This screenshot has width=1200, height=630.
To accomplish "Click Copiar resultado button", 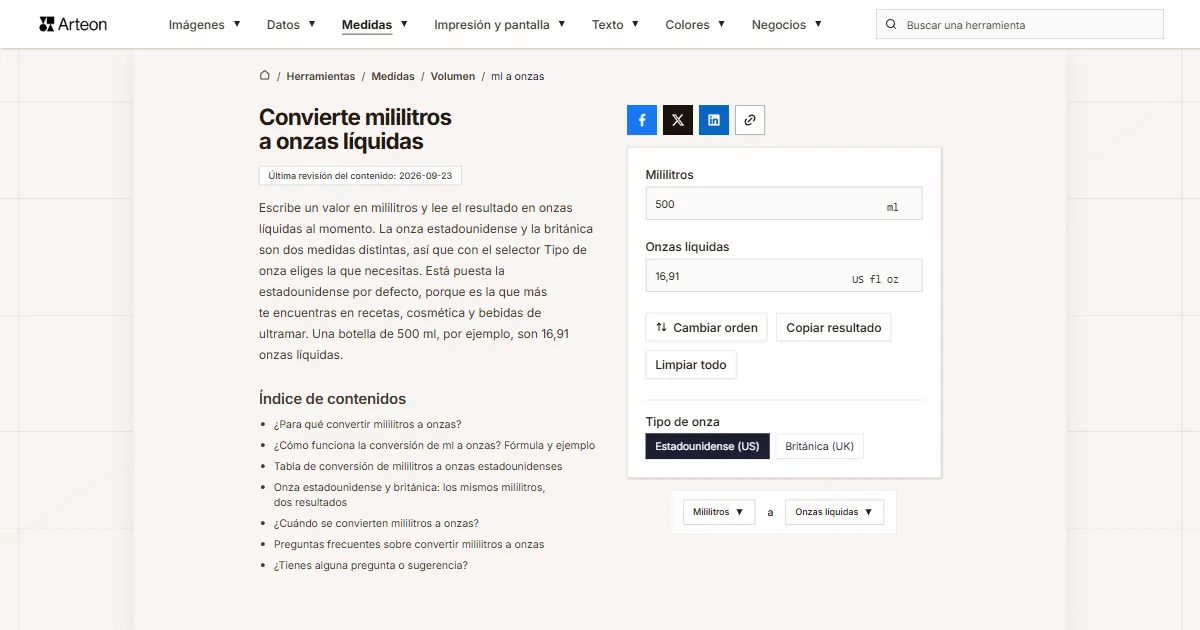I will click(834, 327).
